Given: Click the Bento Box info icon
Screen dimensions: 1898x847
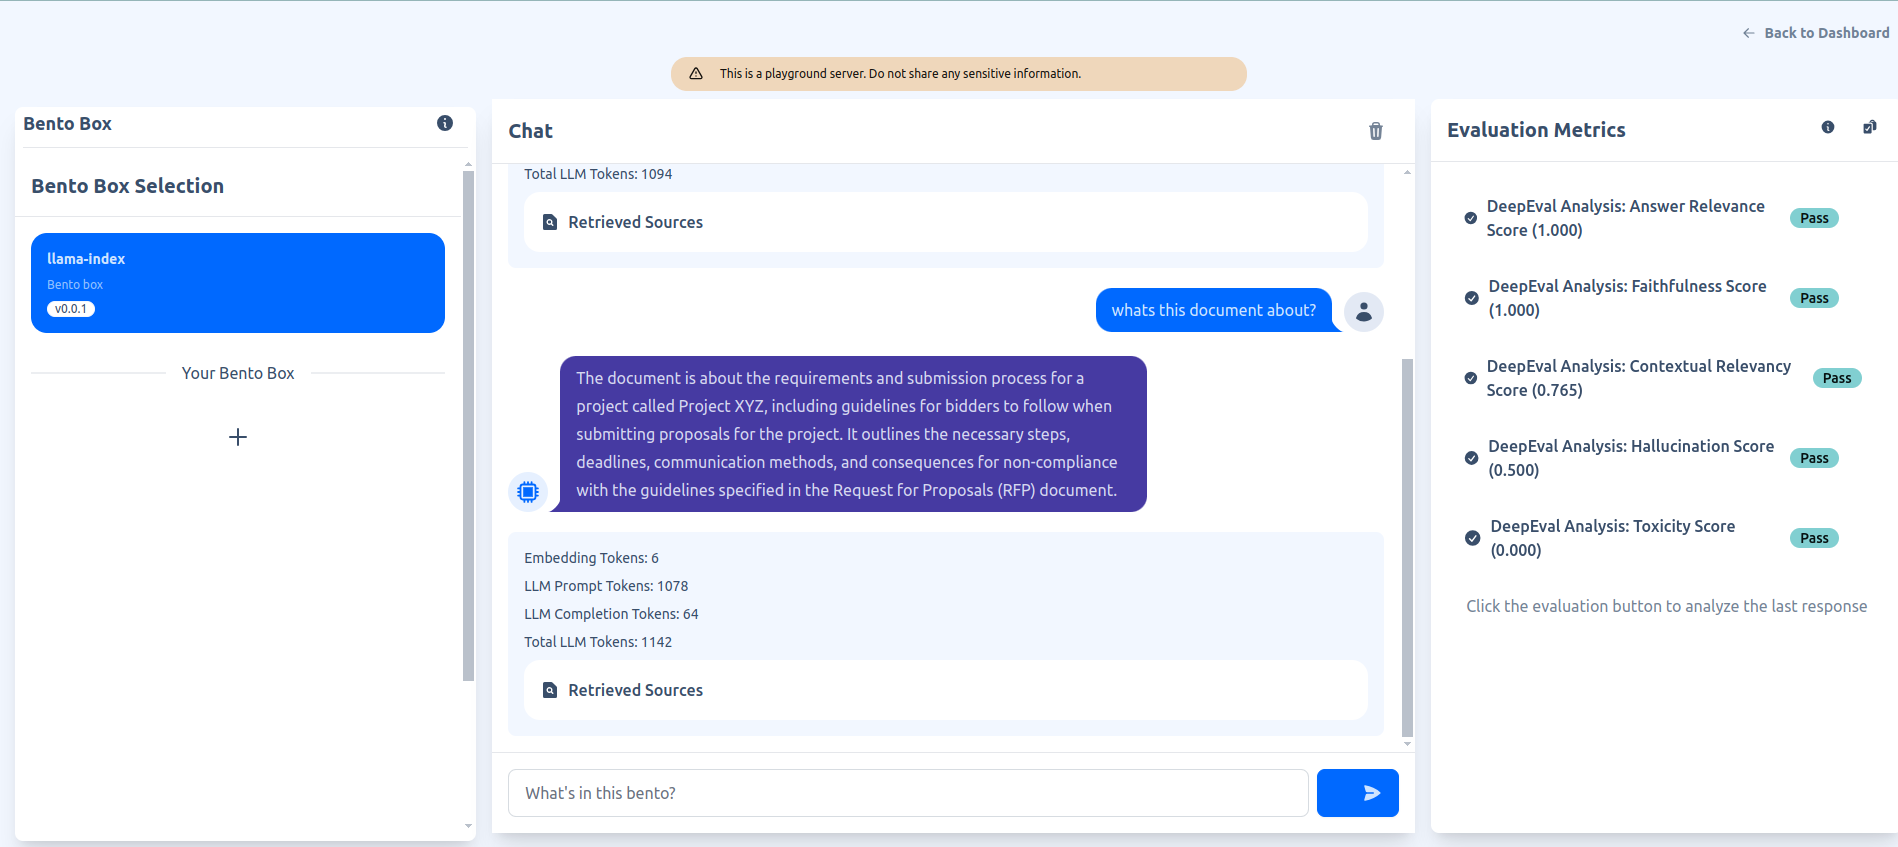Looking at the screenshot, I should (445, 123).
